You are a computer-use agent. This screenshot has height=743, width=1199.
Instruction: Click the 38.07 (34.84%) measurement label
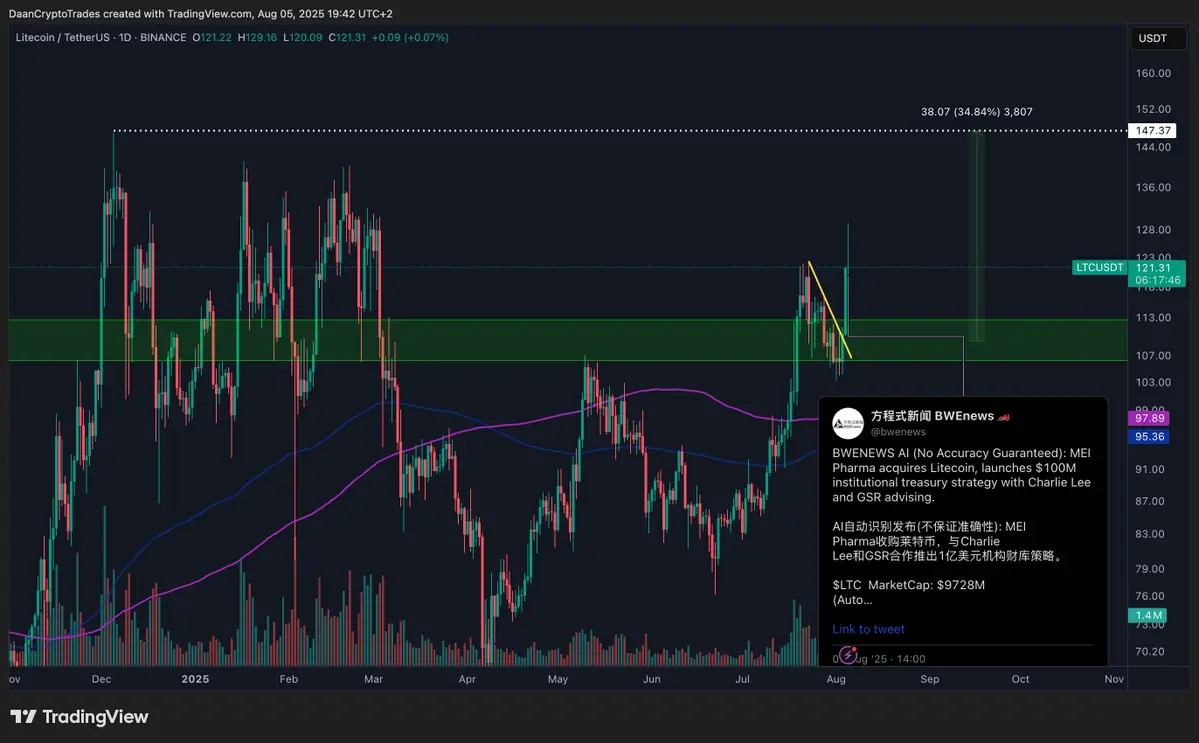click(x=976, y=112)
